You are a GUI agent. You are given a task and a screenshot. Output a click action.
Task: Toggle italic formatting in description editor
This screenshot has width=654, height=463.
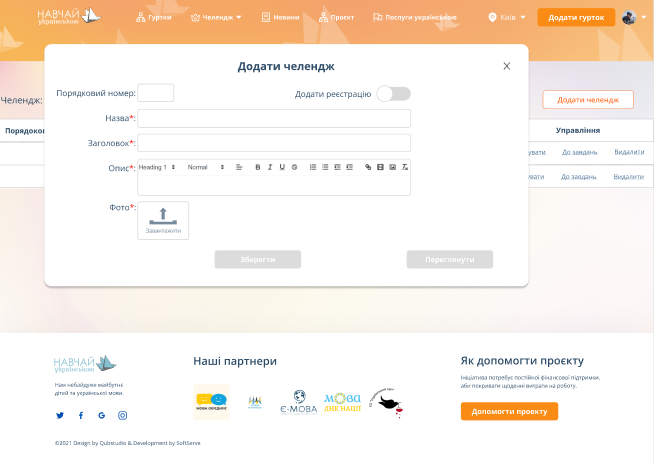pyautogui.click(x=270, y=167)
